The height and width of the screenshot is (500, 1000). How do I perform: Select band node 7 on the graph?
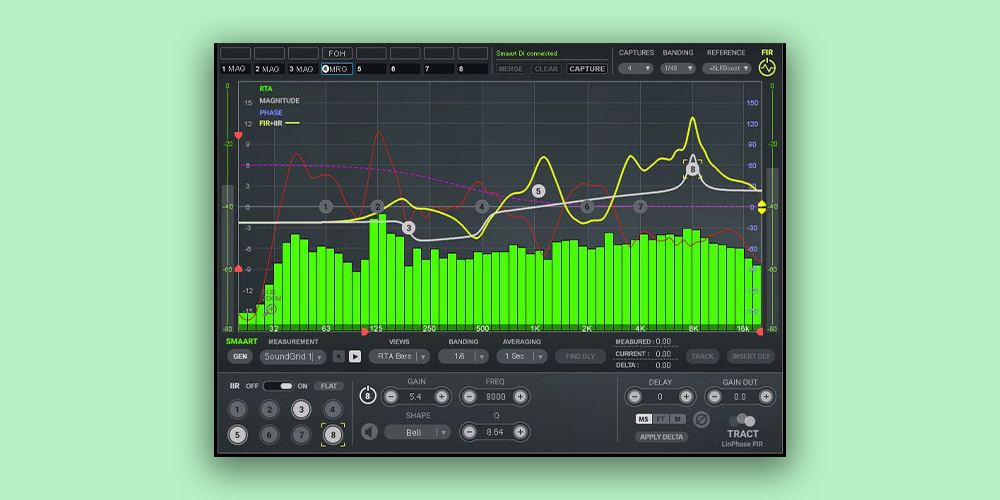coord(640,207)
